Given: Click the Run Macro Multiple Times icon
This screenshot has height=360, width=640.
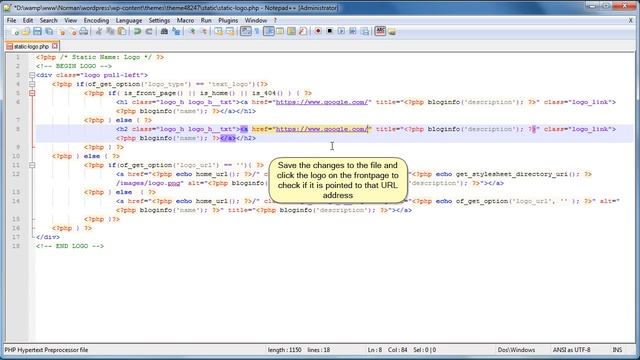Looking at the screenshot, I should pos(353,31).
